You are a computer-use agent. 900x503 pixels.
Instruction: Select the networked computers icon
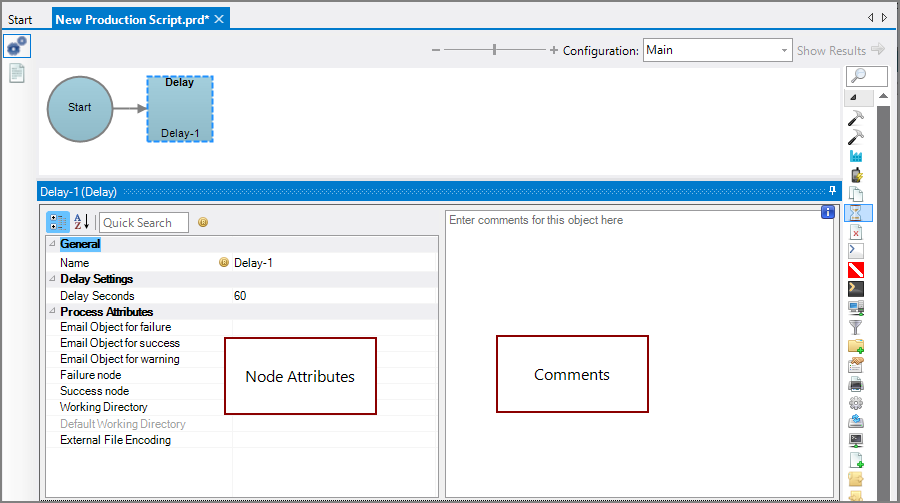pos(856,308)
